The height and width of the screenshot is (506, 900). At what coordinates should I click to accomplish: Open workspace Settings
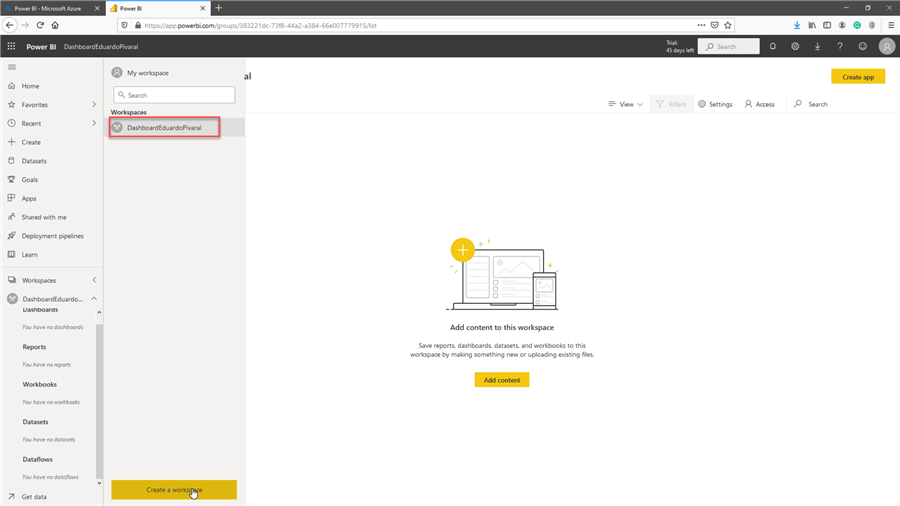click(x=715, y=104)
